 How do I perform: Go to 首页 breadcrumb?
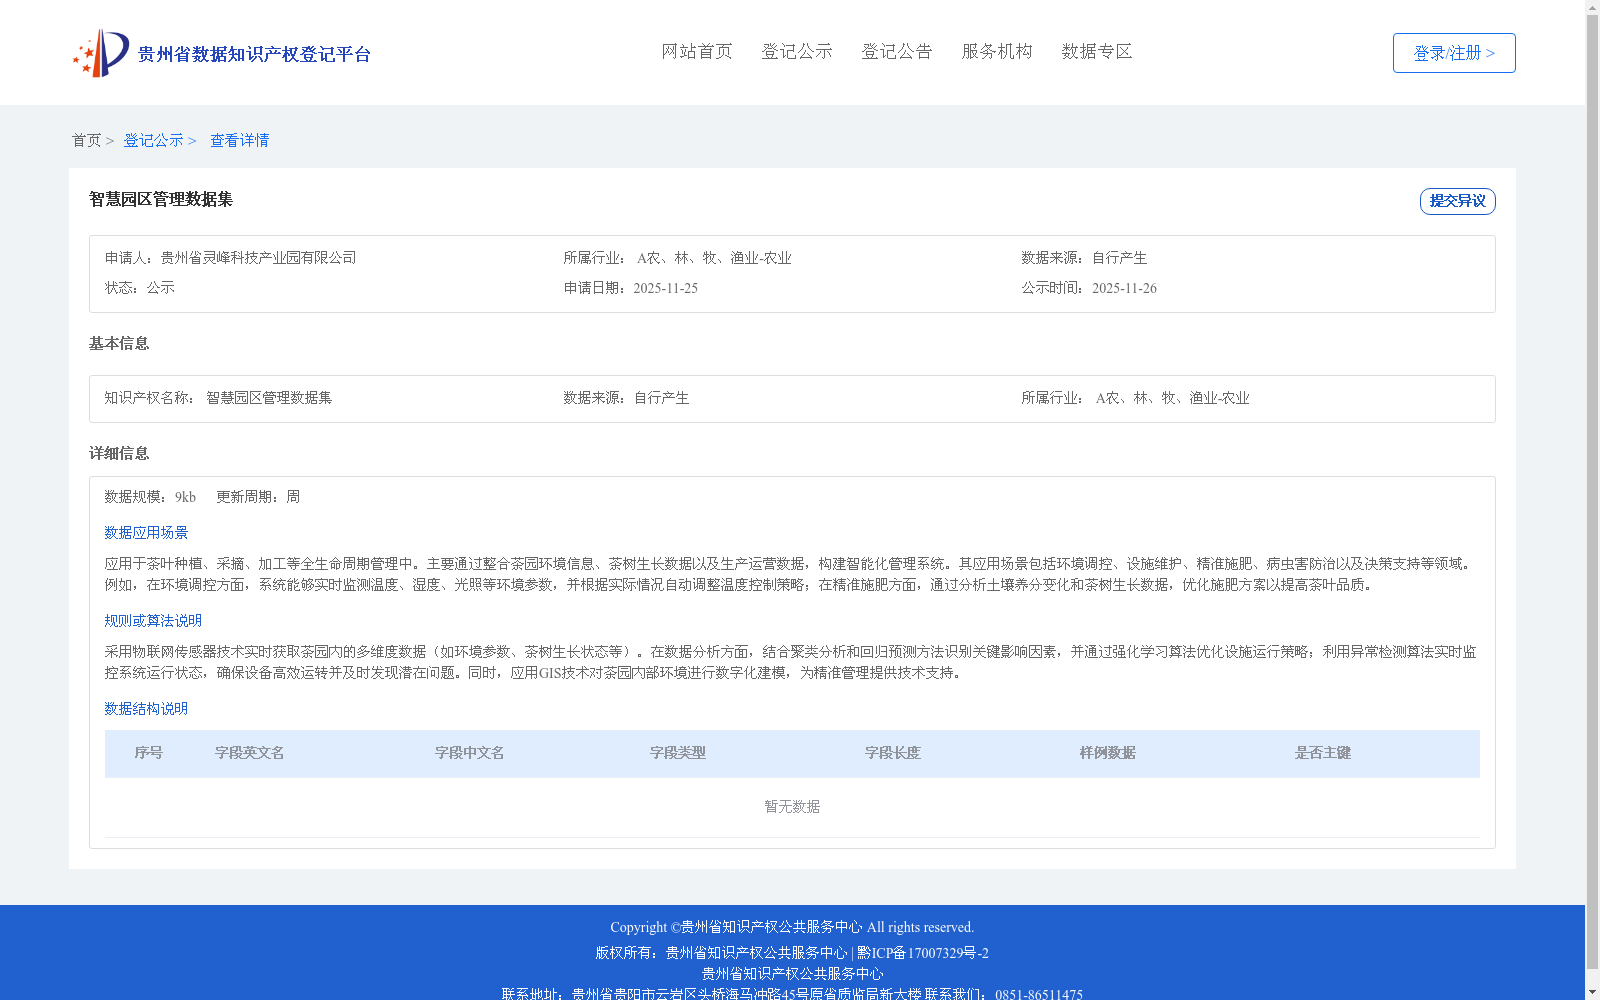pos(86,141)
